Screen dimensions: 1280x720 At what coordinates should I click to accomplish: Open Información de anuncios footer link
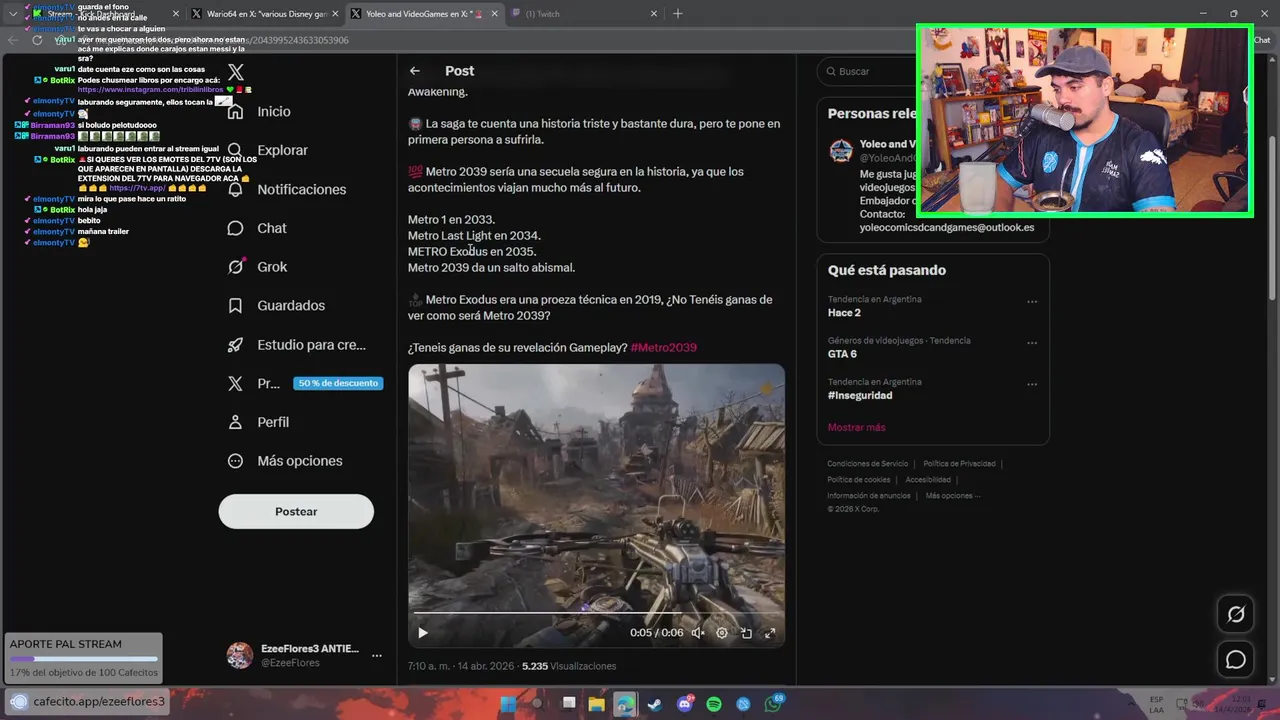point(869,496)
